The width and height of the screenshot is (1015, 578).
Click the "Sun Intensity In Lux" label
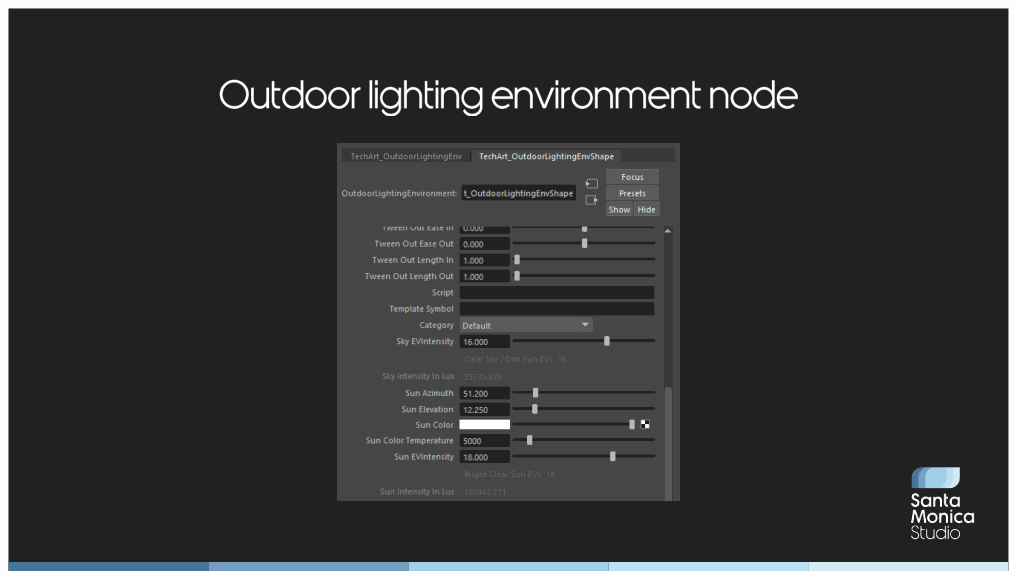point(418,492)
